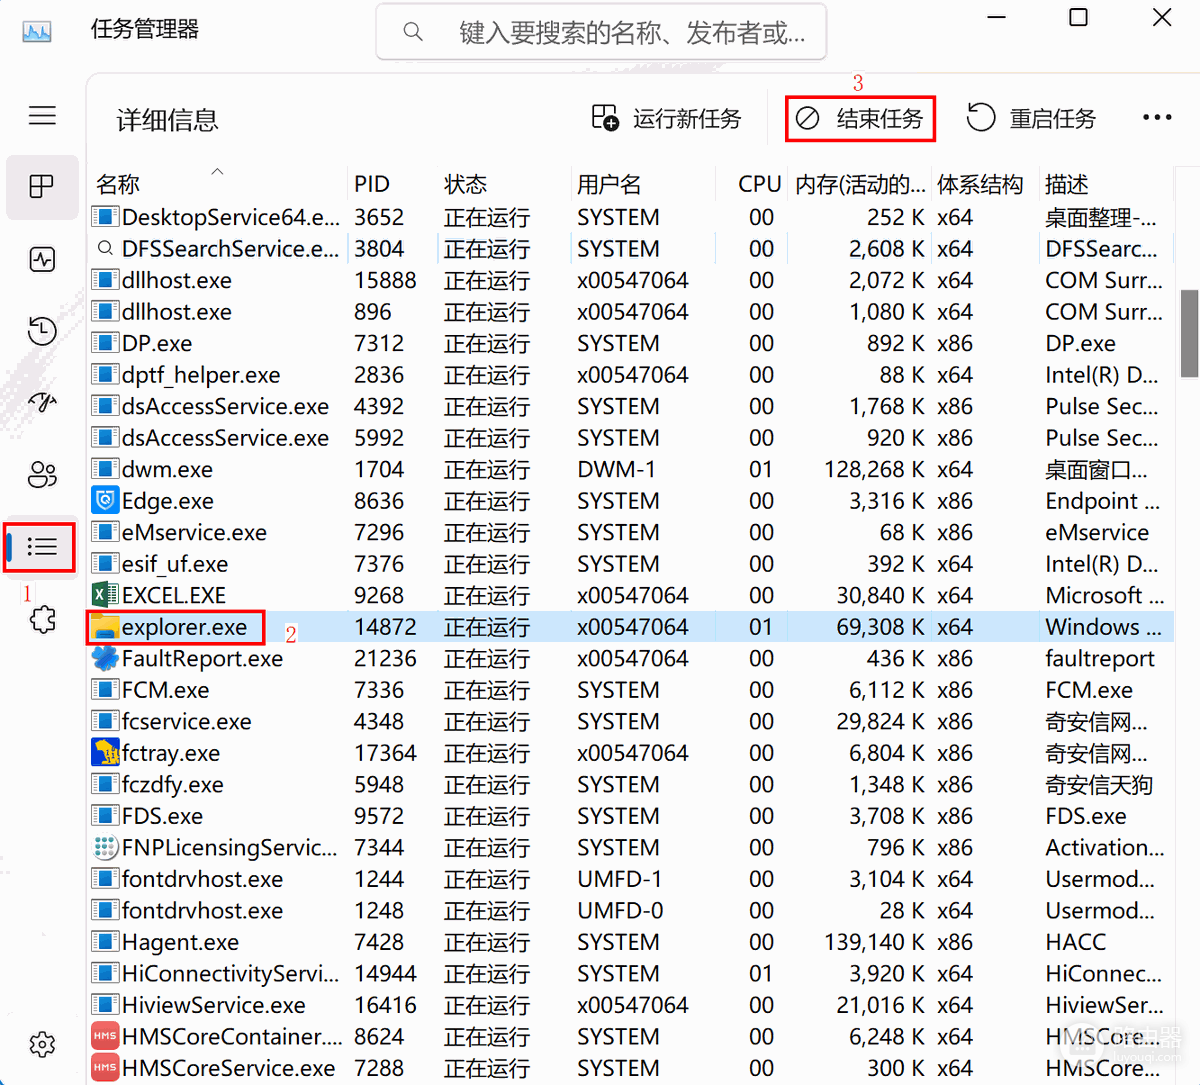Select the dptf_helper.exe process row
The image size is (1200, 1085).
coord(630,375)
